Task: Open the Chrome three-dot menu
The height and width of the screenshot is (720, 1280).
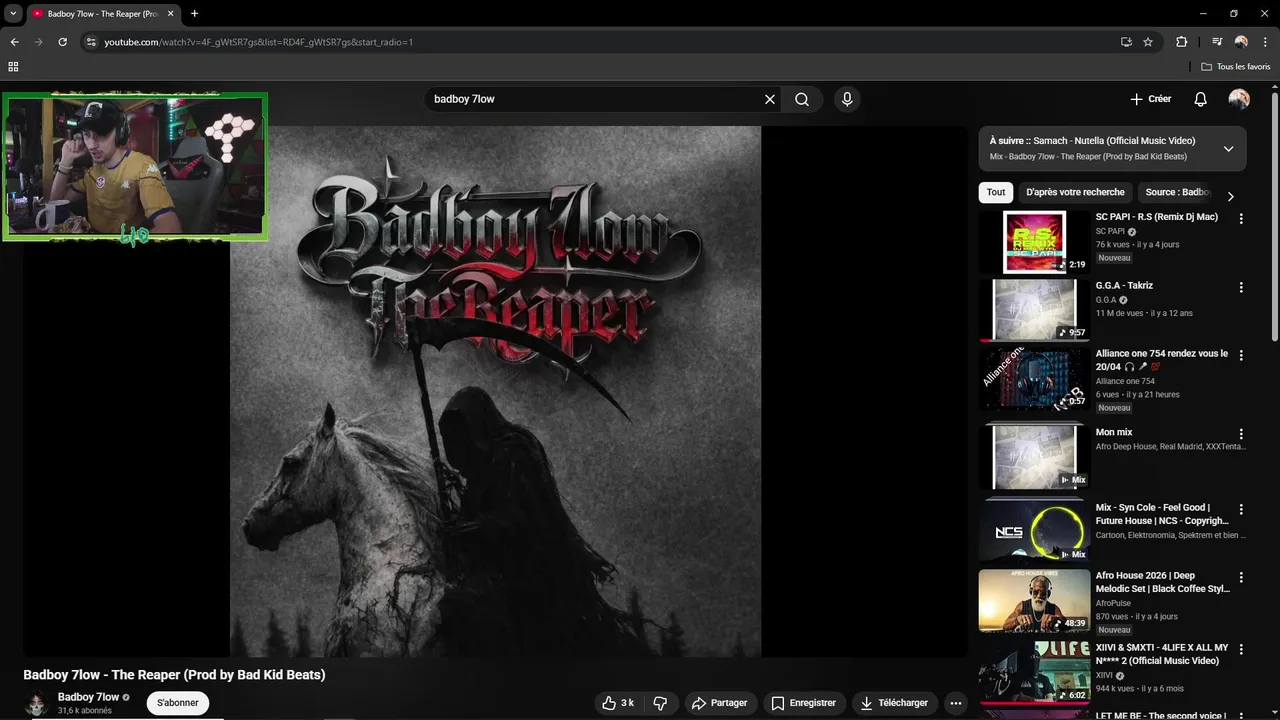Action: tap(1265, 42)
